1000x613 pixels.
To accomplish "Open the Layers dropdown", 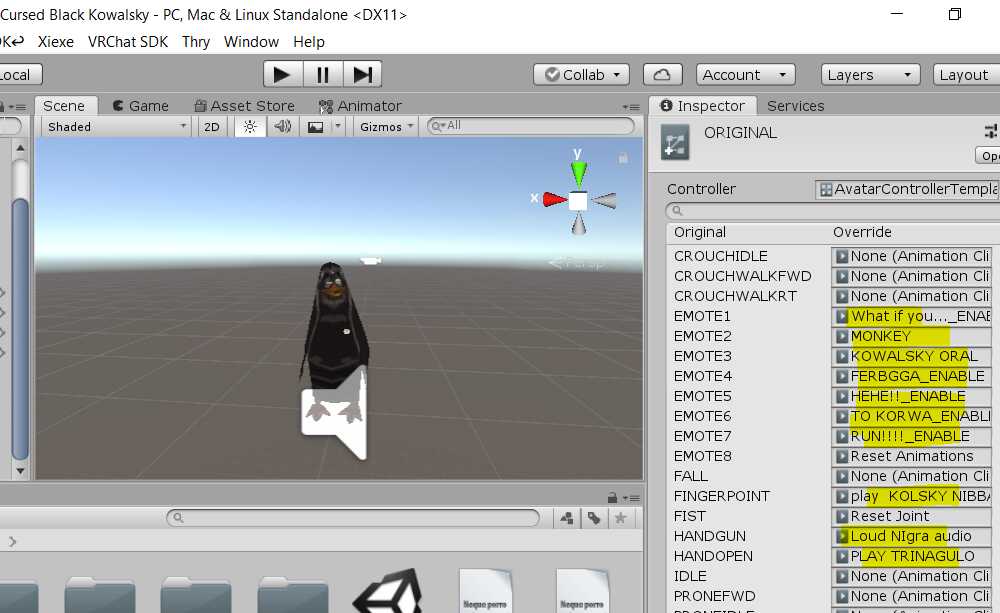I will (870, 75).
